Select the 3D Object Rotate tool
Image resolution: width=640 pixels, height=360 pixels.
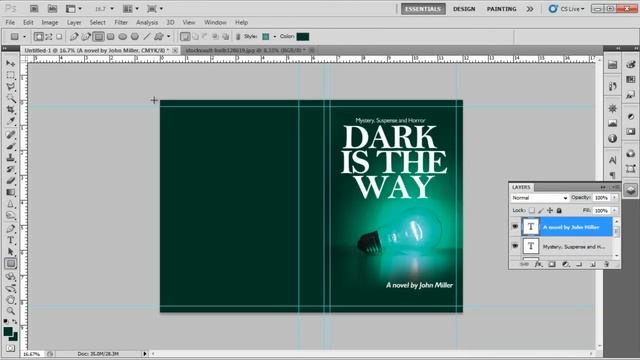[x=11, y=276]
